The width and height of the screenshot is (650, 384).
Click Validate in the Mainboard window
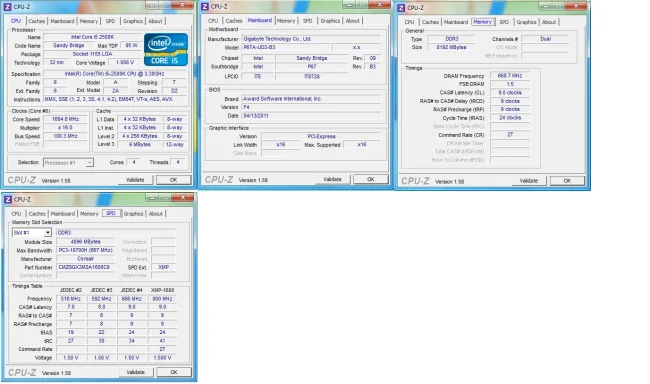[332, 180]
